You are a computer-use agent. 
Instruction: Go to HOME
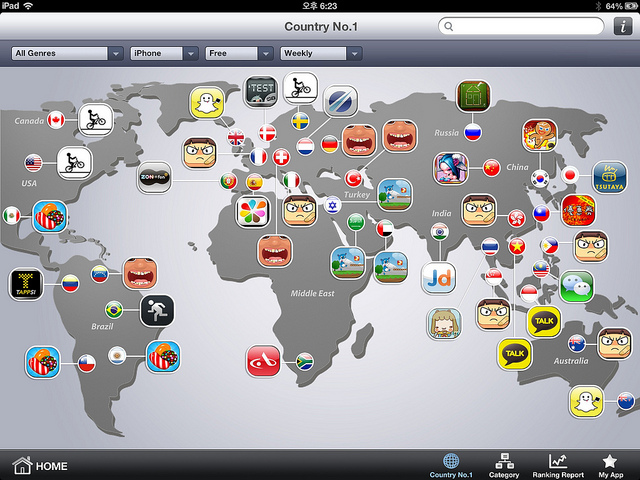click(x=40, y=466)
